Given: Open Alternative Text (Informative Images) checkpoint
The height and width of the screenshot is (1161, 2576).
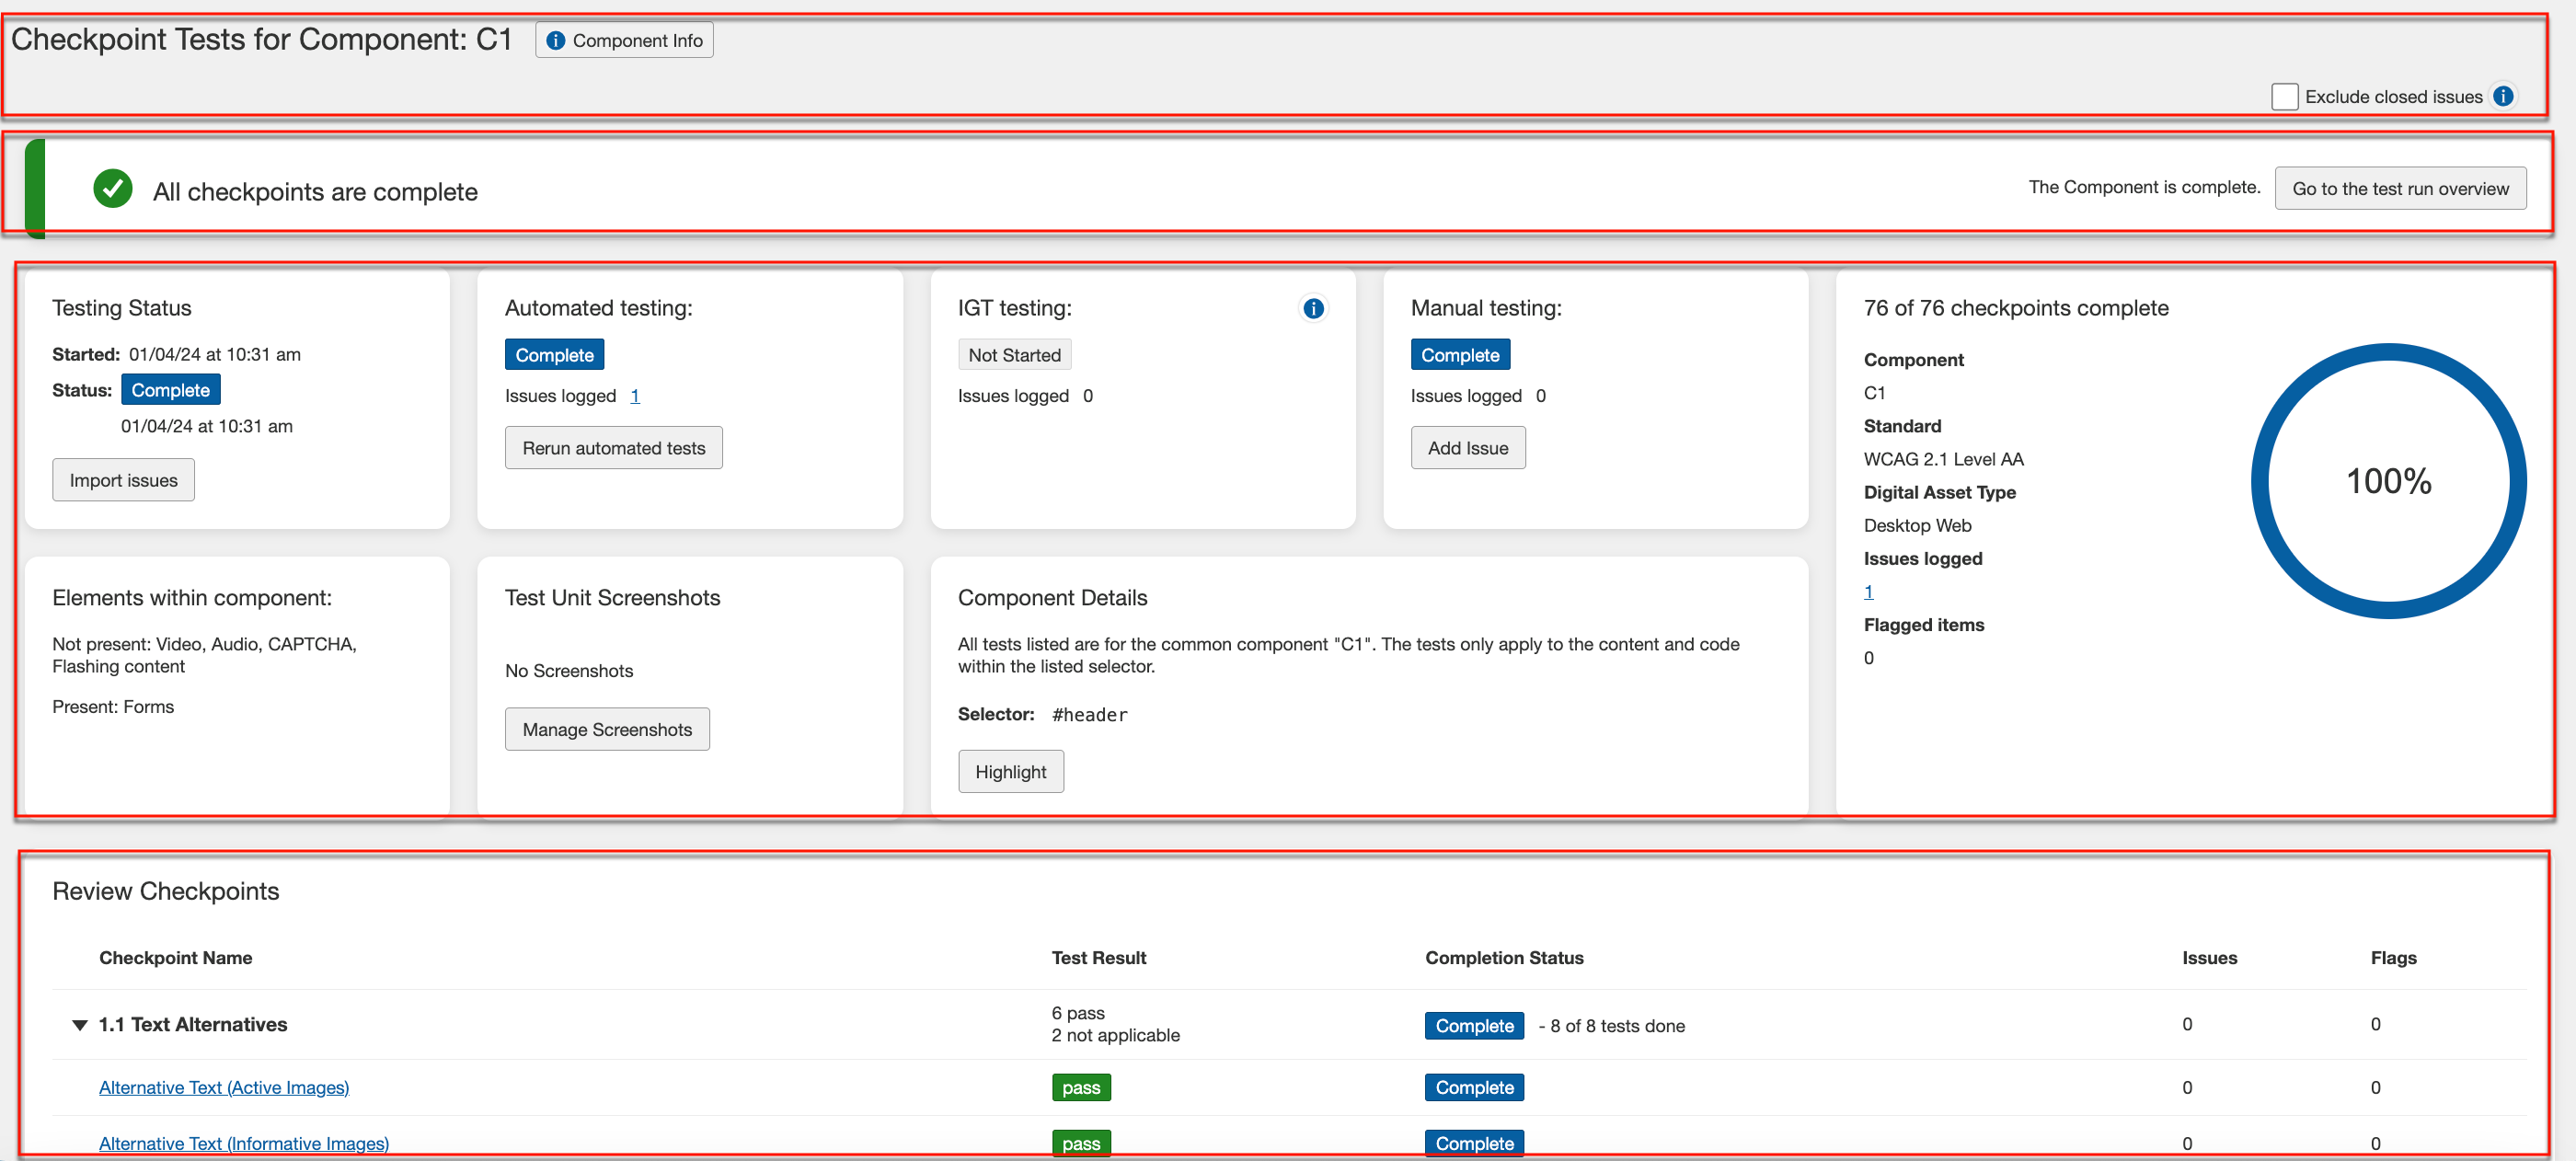Looking at the screenshot, I should 244,1142.
